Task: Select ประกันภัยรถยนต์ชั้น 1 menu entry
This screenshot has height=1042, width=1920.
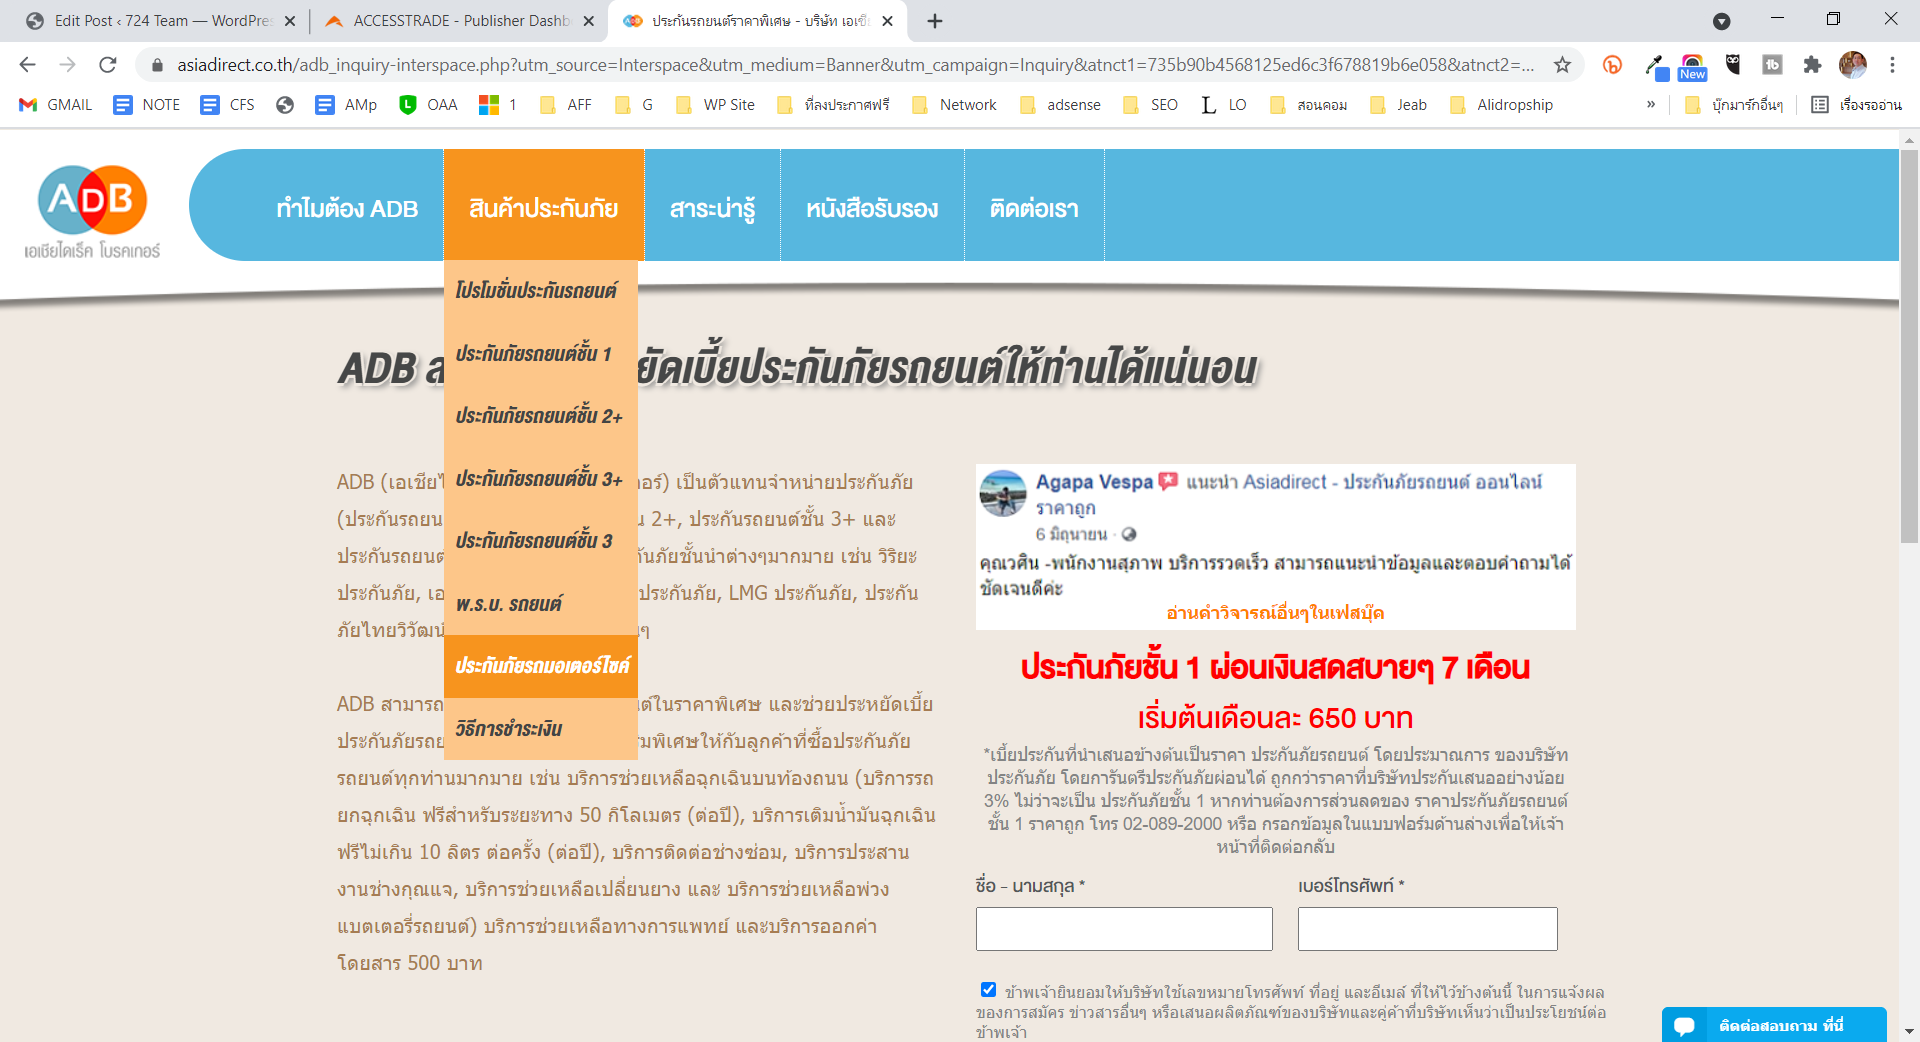Action: pos(540,354)
